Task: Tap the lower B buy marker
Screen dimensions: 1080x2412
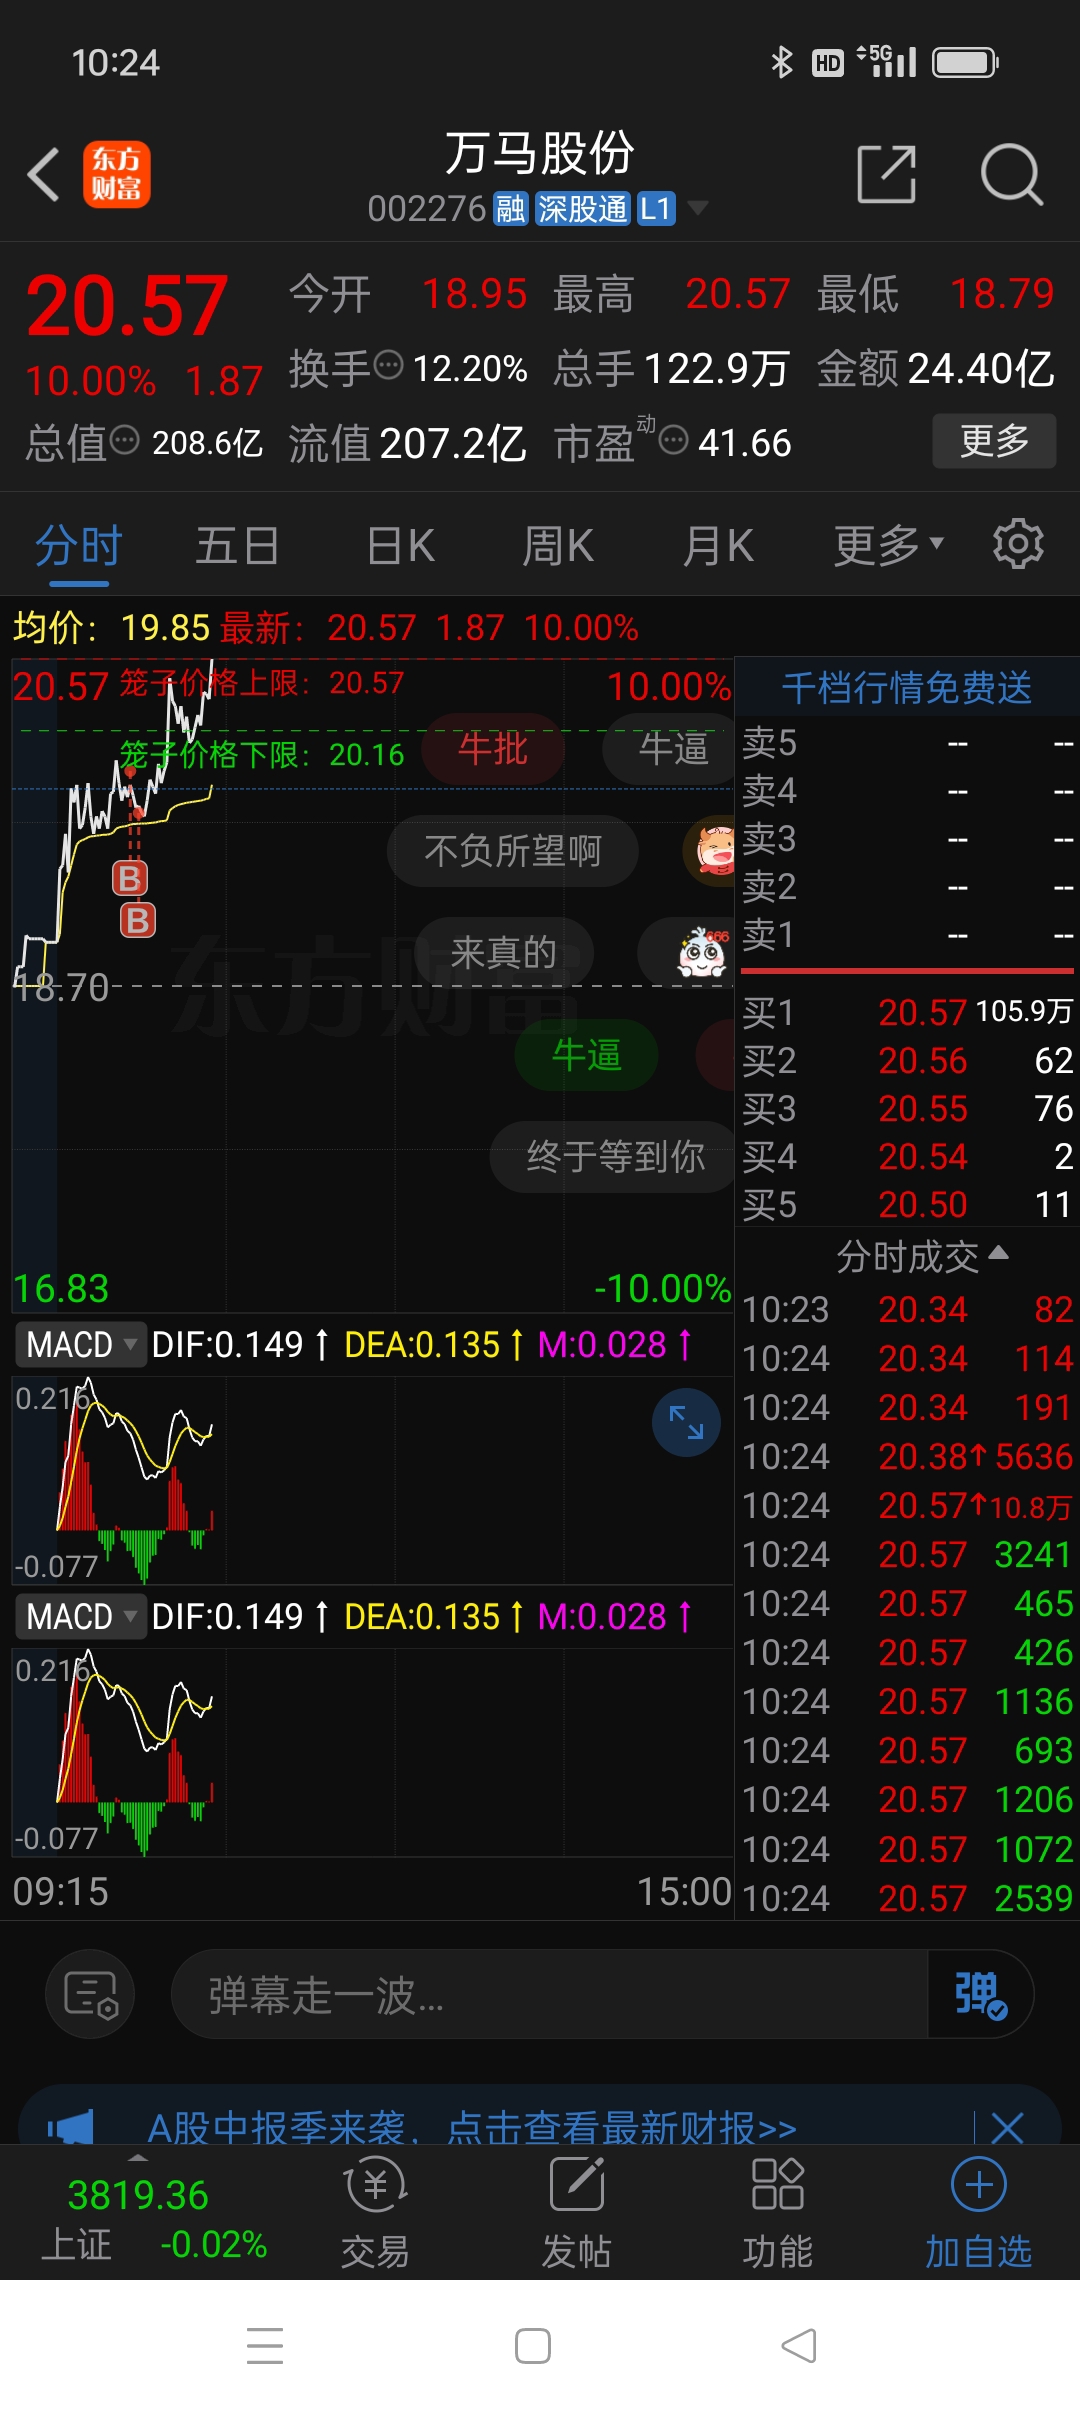Action: pos(138,920)
